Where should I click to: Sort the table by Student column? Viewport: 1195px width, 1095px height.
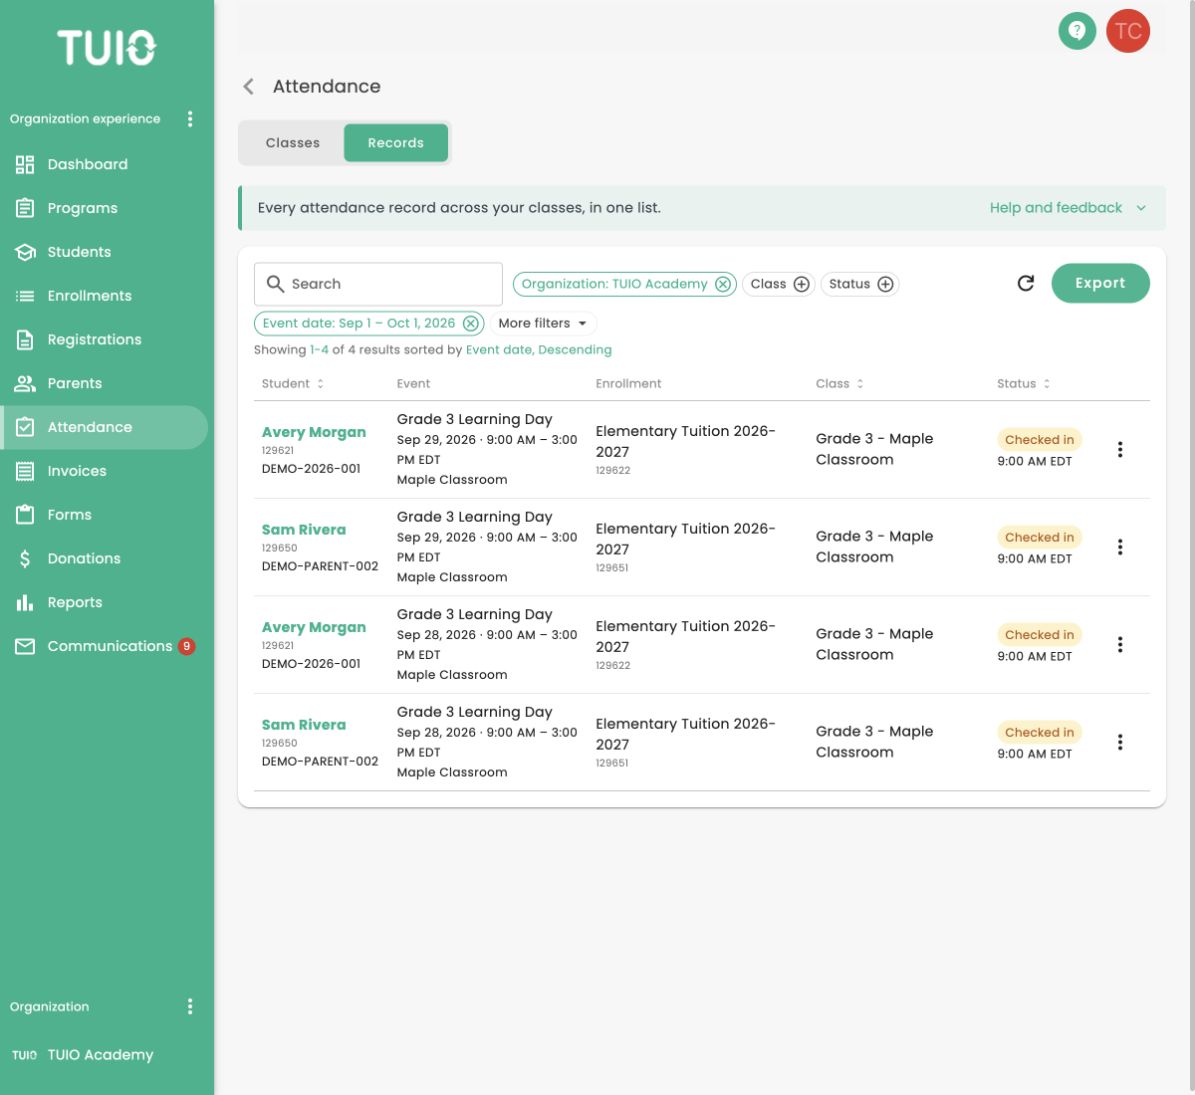point(293,383)
